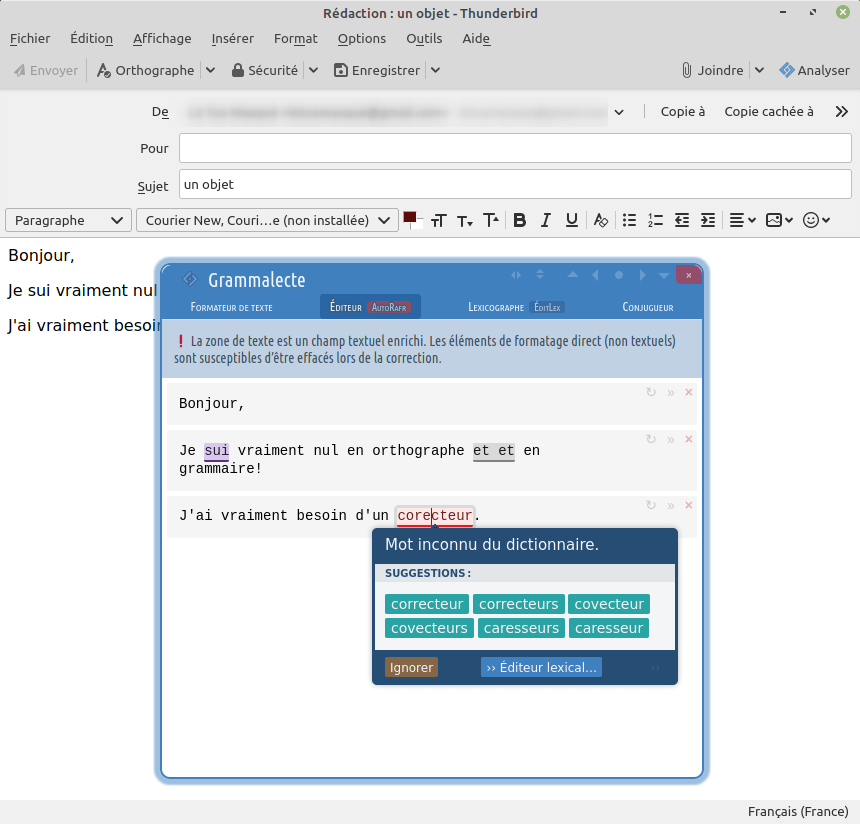Toggle the AutoRafr option
Image resolution: width=860 pixels, height=824 pixels.
[389, 307]
